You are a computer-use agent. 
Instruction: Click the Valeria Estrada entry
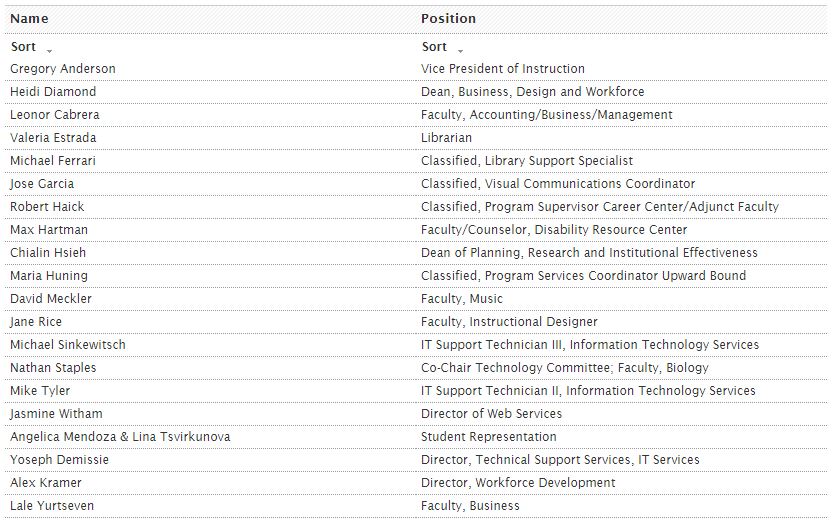click(x=53, y=138)
